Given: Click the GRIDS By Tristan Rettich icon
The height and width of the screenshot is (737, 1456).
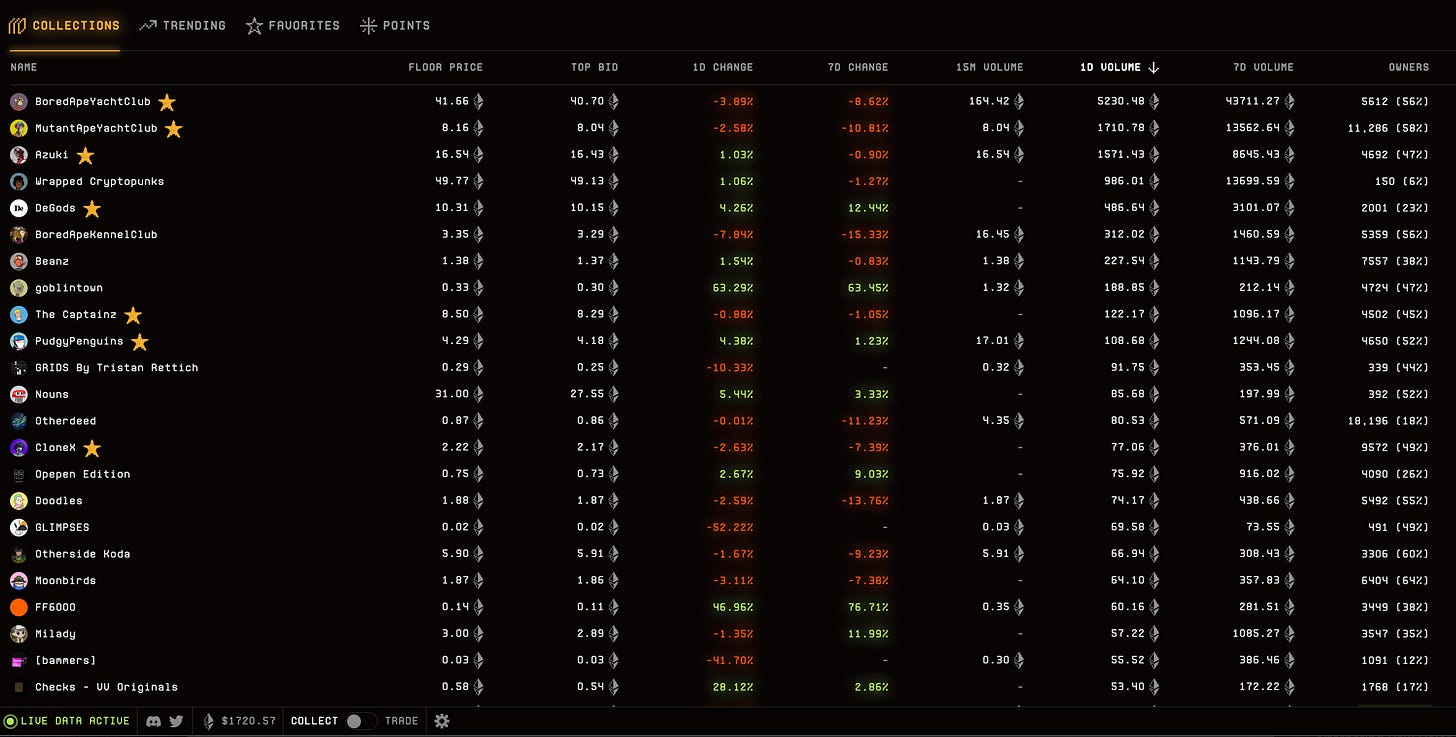Looking at the screenshot, I should 19,368.
